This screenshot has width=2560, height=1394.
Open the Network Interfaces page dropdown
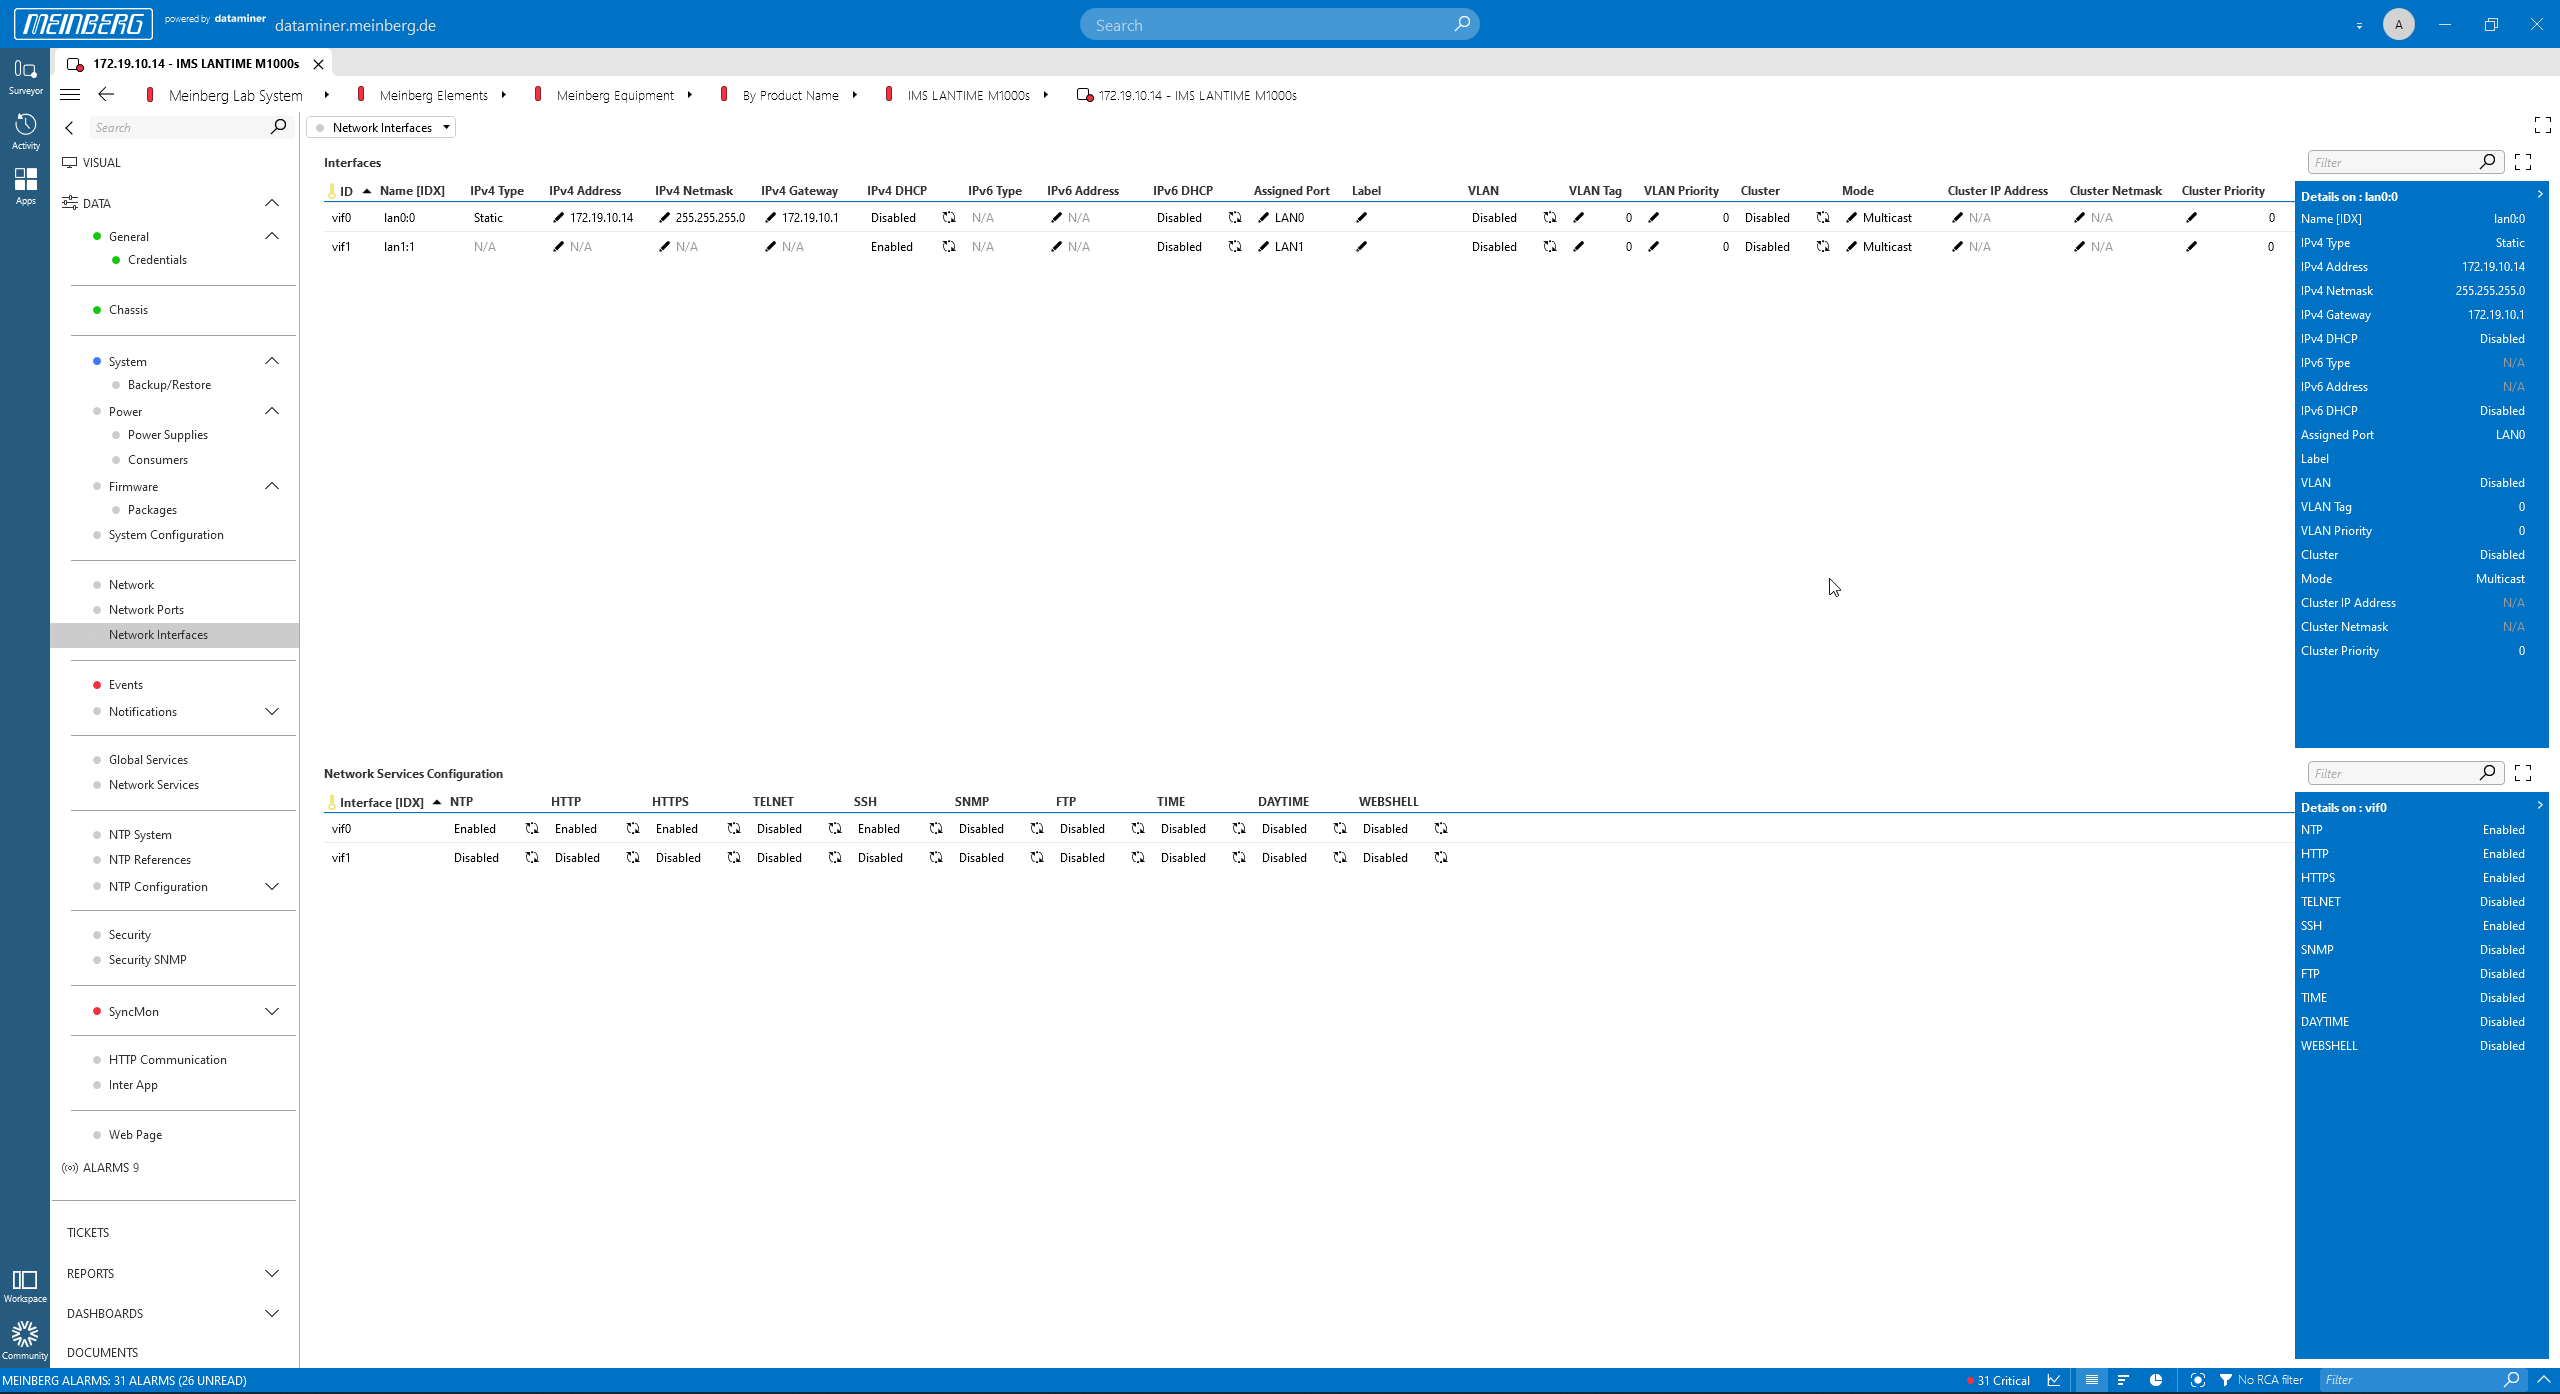[381, 127]
